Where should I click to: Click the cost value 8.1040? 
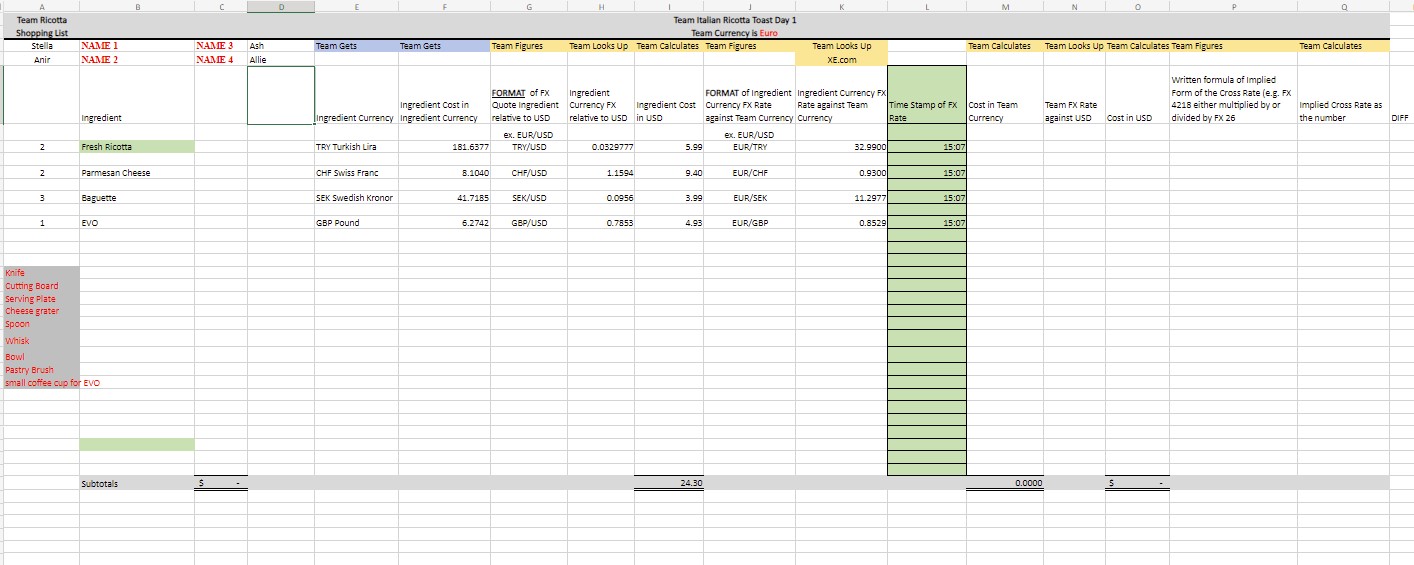(444, 172)
